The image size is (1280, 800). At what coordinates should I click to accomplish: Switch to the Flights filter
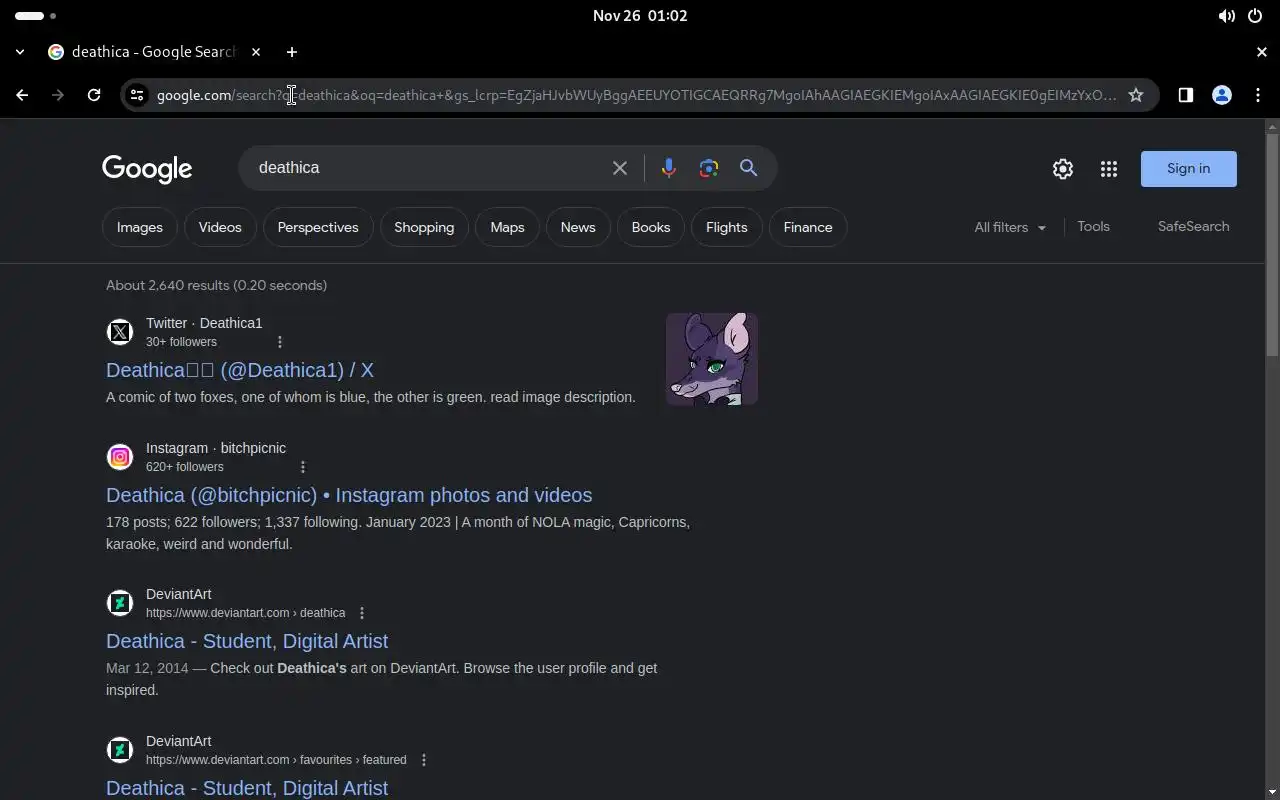coord(727,227)
